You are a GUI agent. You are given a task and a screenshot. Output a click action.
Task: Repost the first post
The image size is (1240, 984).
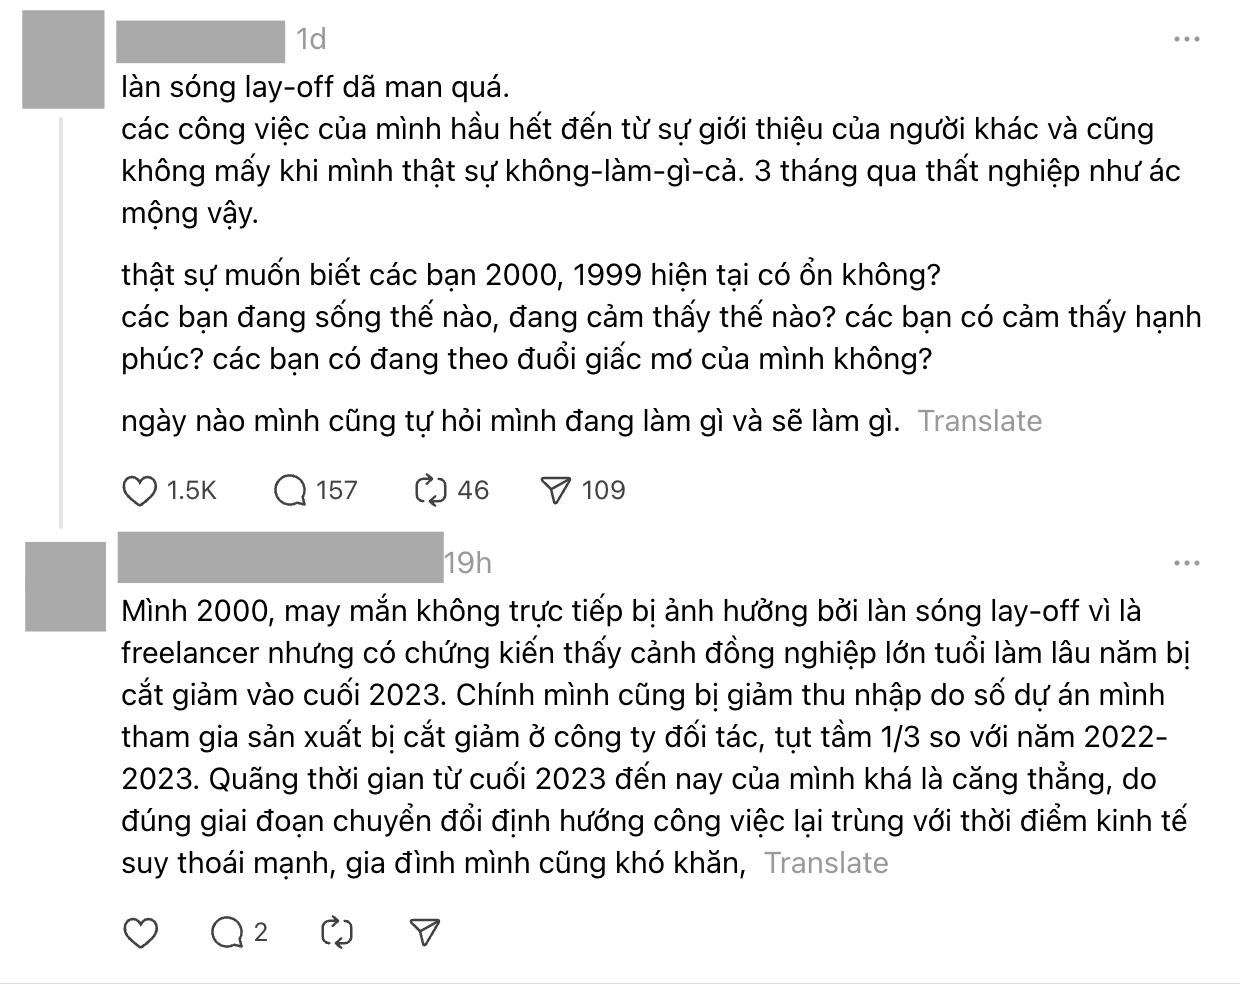[x=431, y=489]
